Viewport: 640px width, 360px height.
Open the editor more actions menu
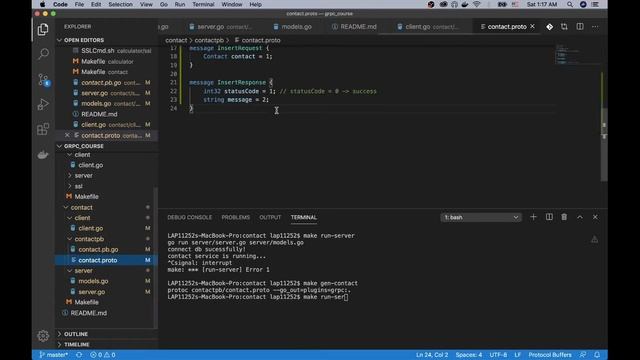click(595, 27)
